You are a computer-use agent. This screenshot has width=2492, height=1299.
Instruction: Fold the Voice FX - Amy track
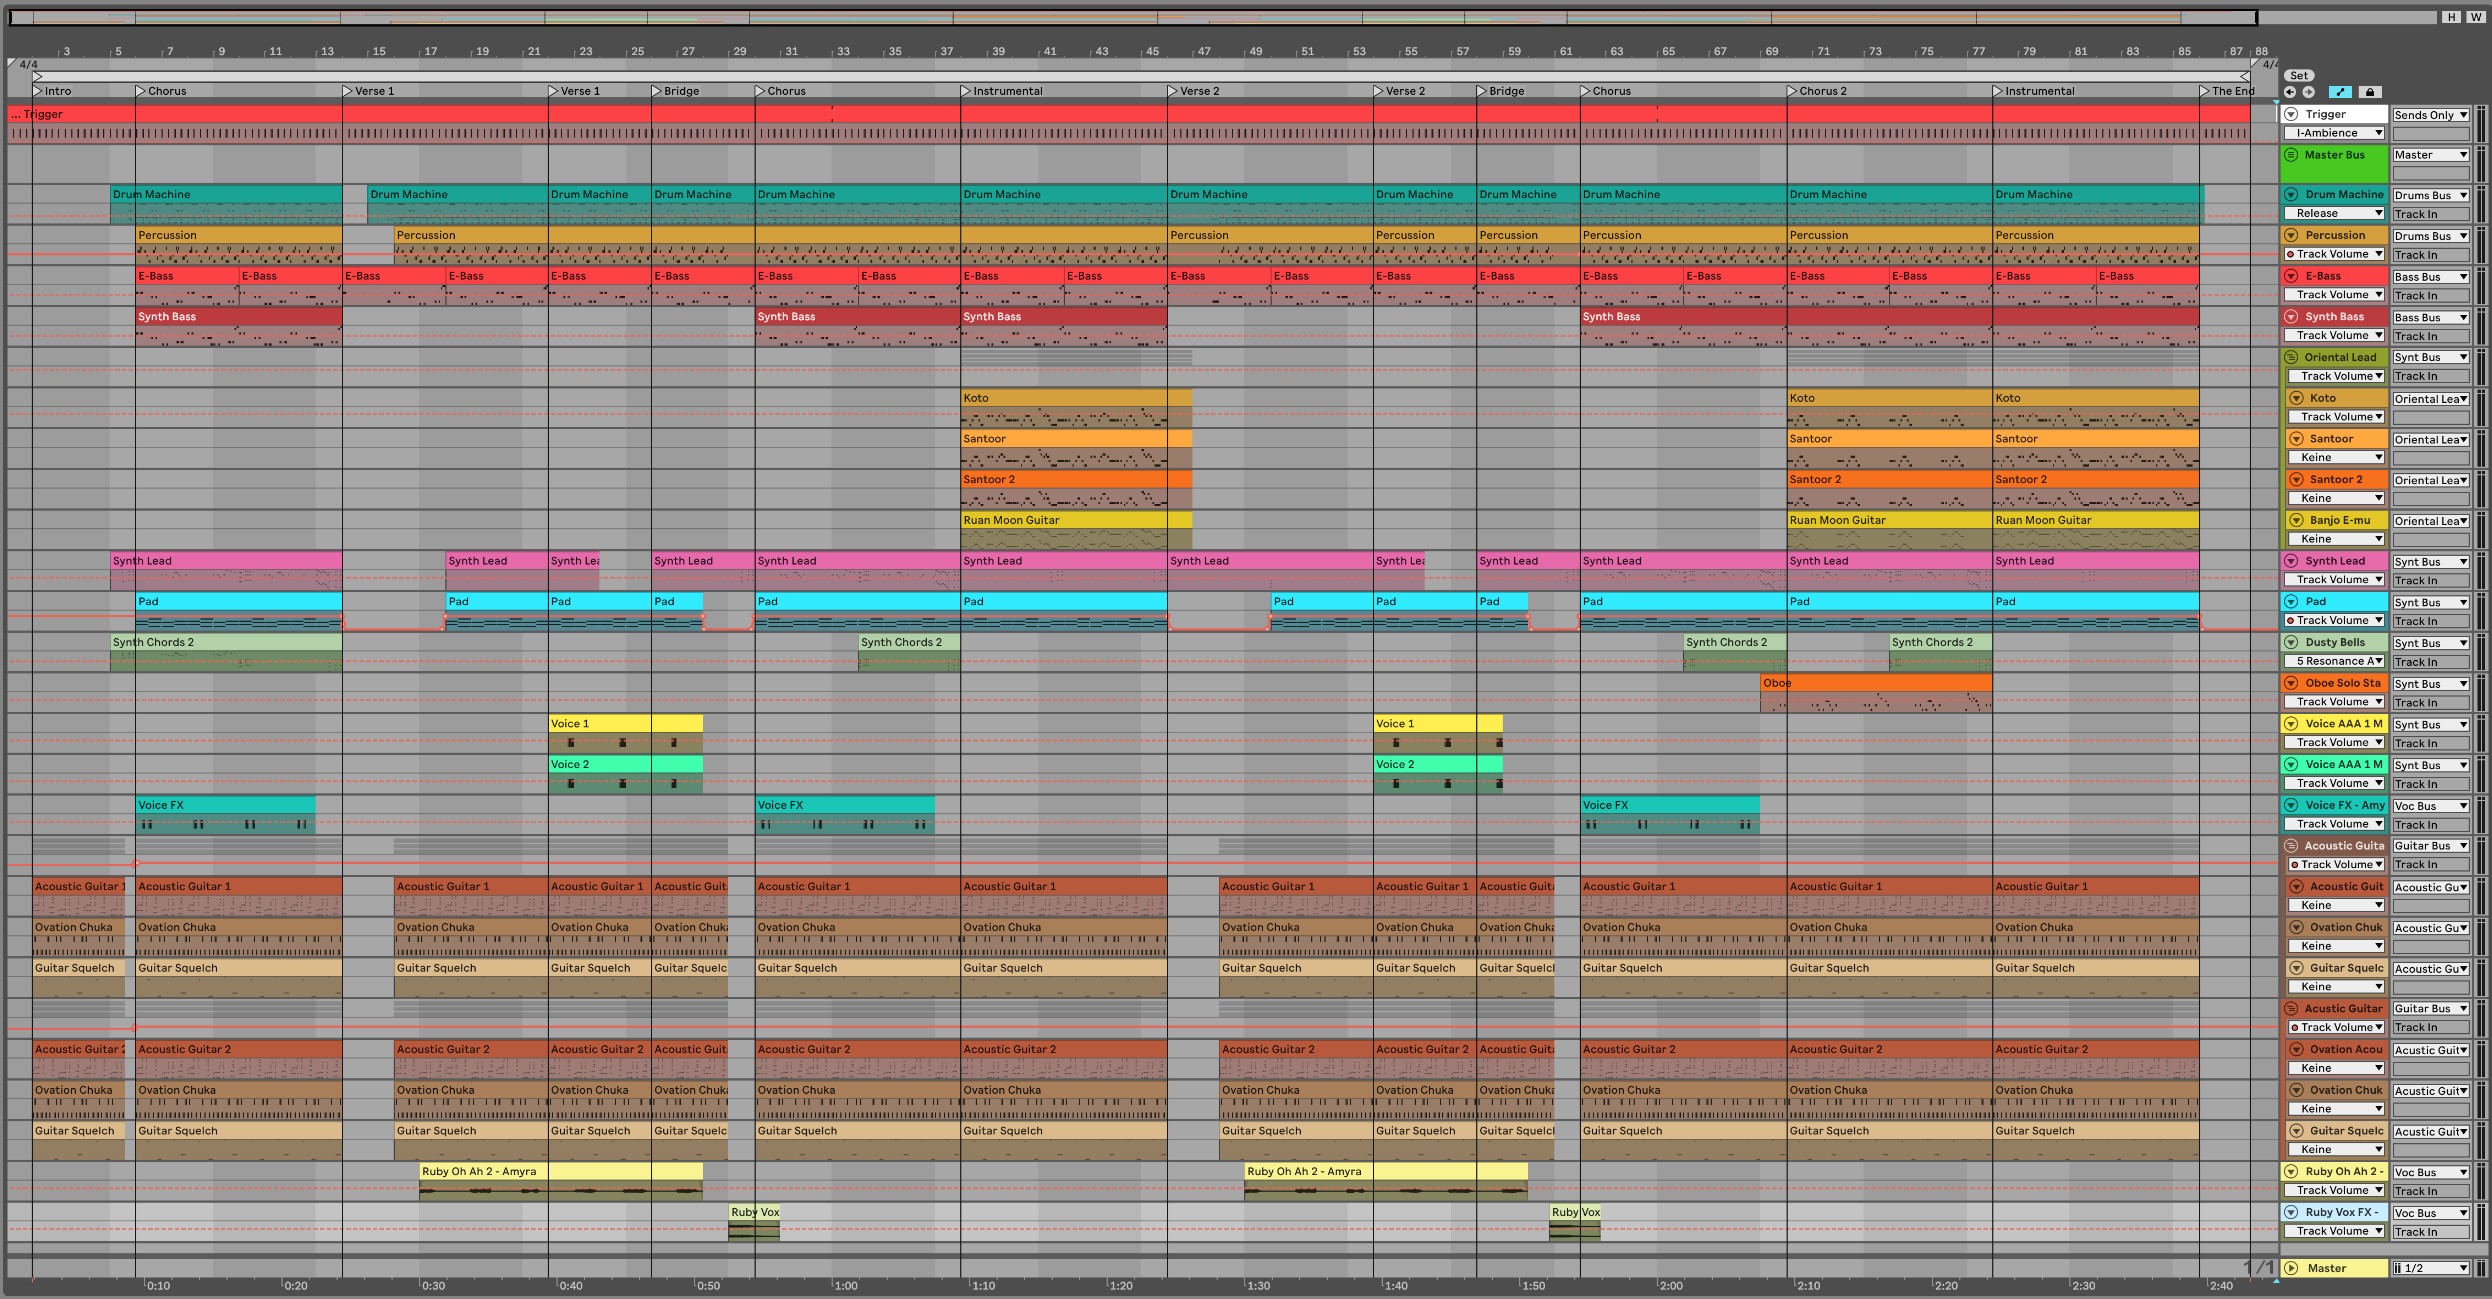[2291, 805]
